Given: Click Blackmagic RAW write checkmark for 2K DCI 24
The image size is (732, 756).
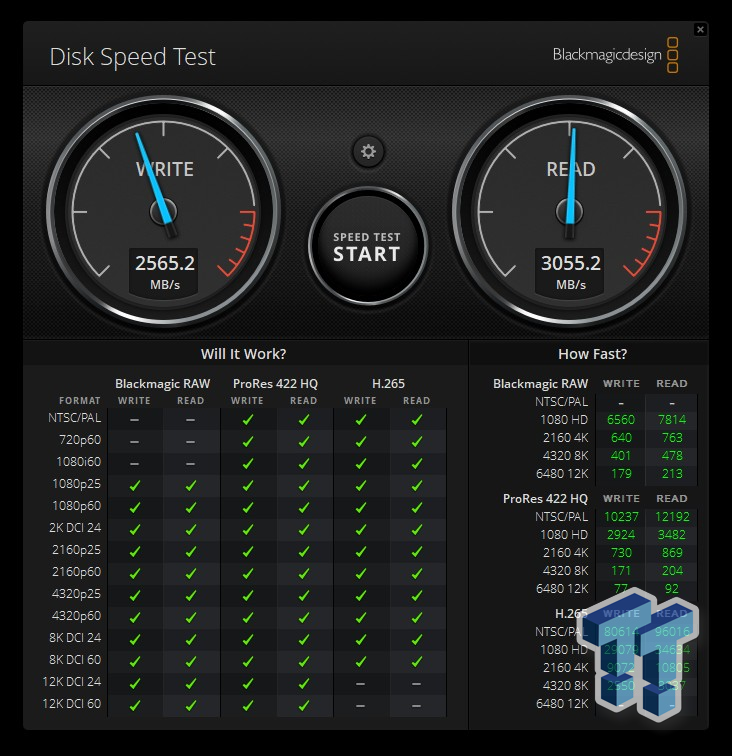Looking at the screenshot, I should tap(135, 529).
